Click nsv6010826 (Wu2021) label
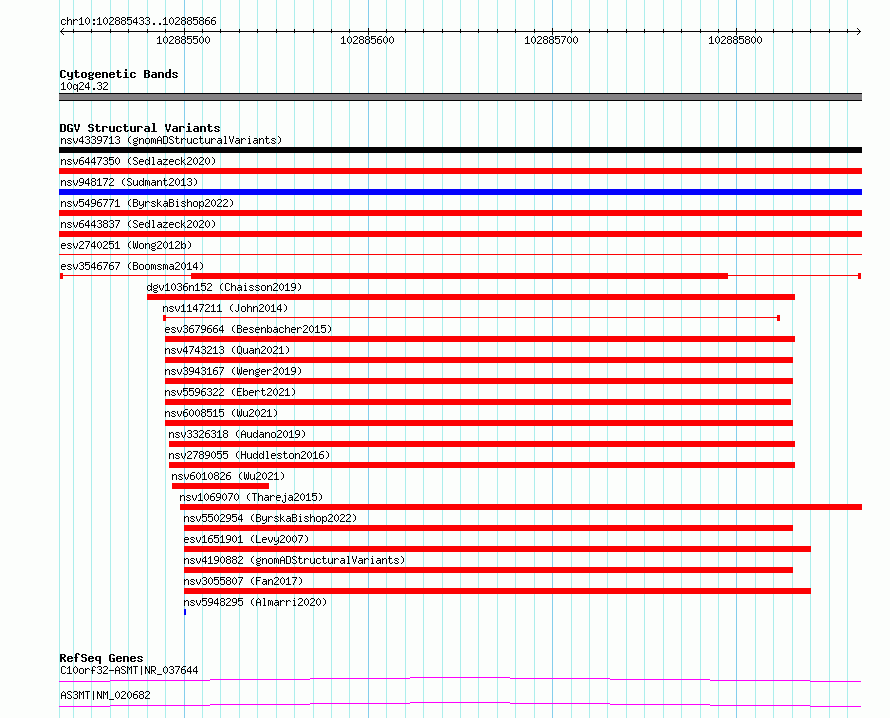Image resolution: width=890 pixels, height=718 pixels. (228, 476)
